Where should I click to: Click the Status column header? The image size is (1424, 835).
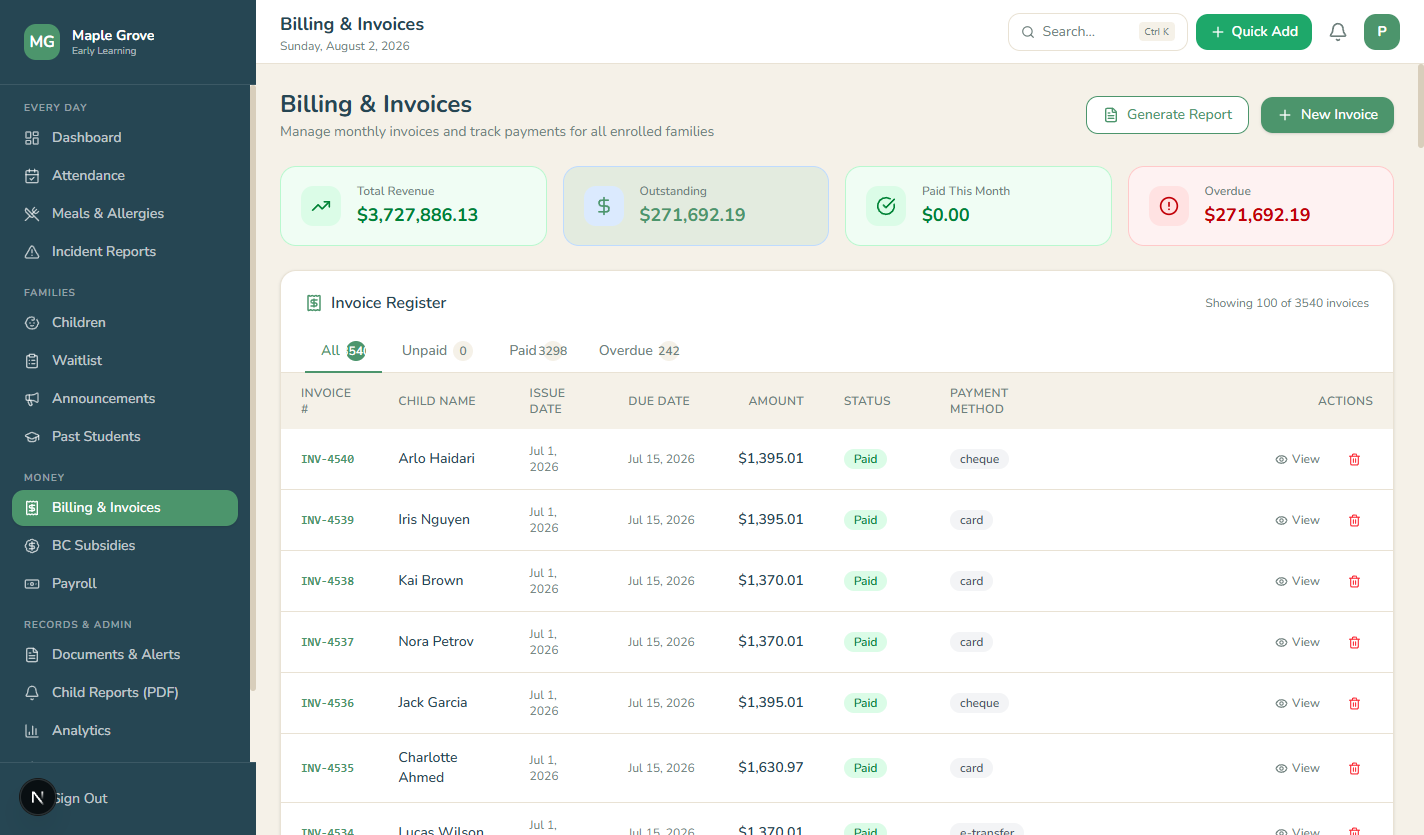coord(867,401)
